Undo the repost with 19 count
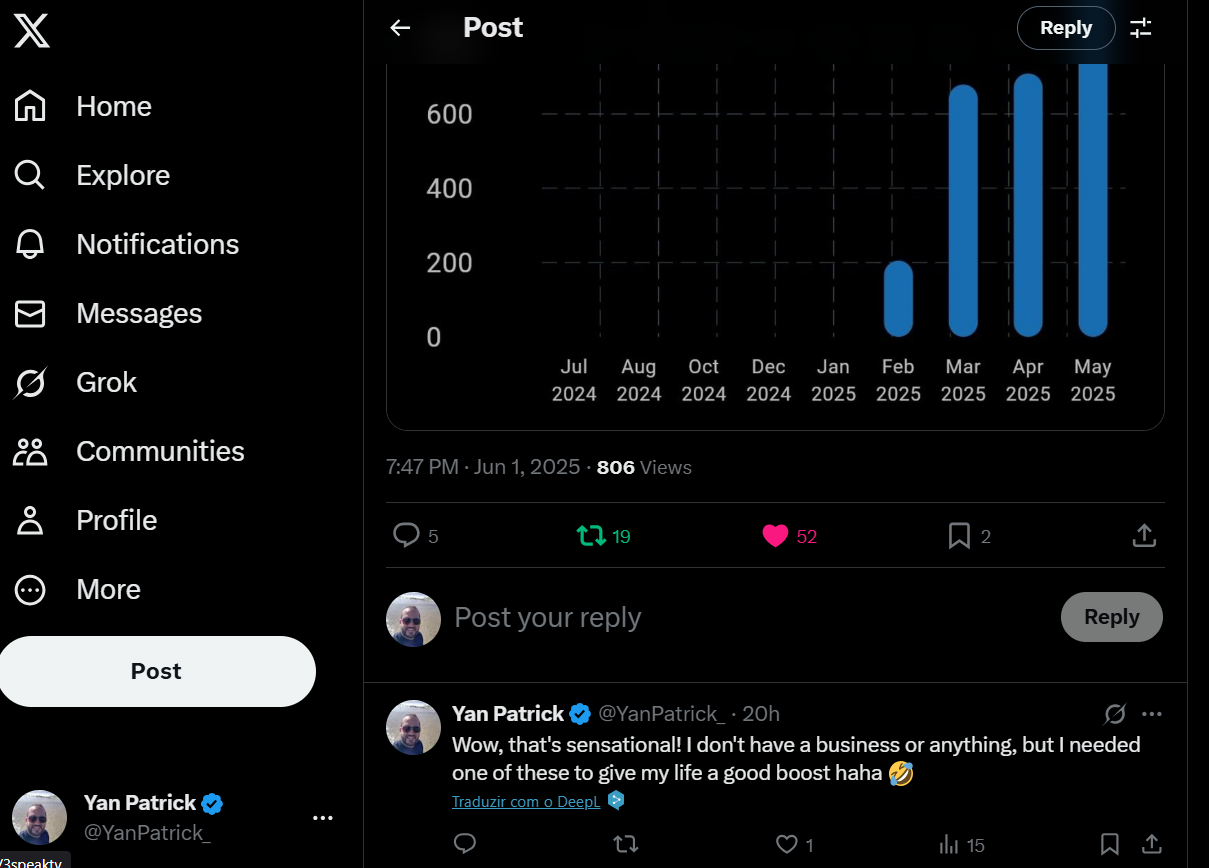 pos(592,536)
